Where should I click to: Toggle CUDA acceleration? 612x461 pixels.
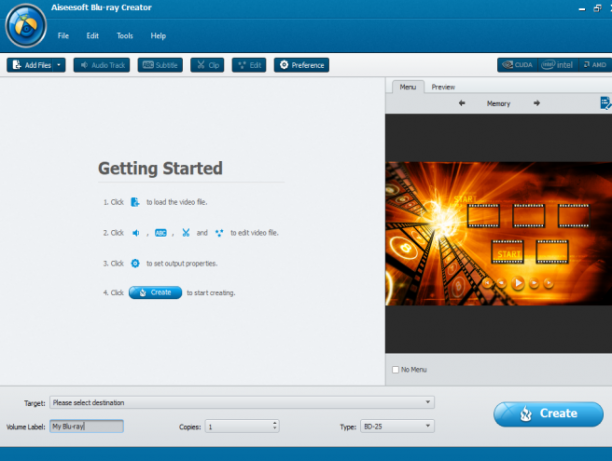tap(518, 65)
